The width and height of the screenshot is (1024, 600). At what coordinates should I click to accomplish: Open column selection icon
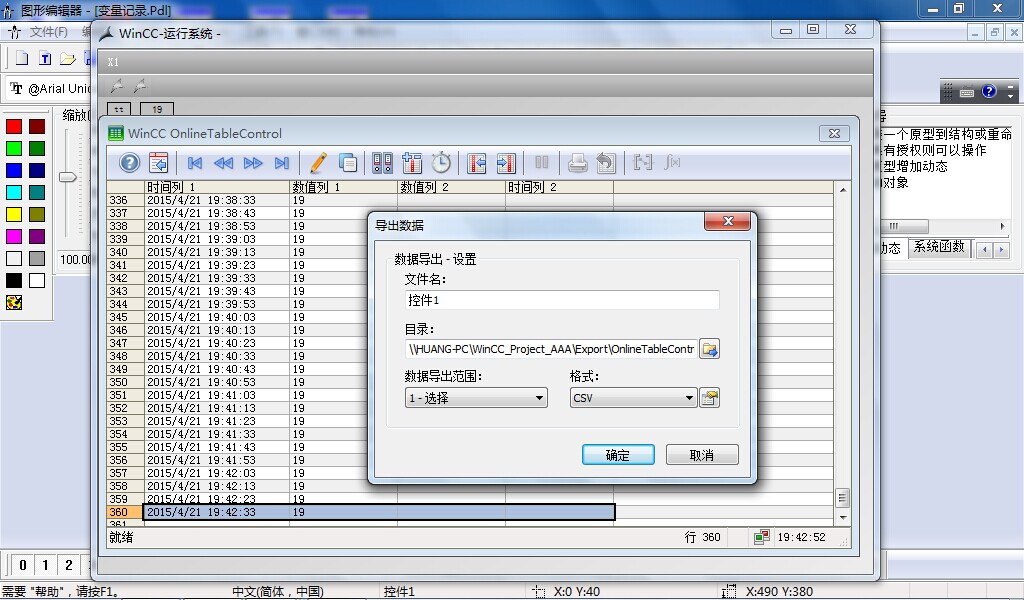412,162
